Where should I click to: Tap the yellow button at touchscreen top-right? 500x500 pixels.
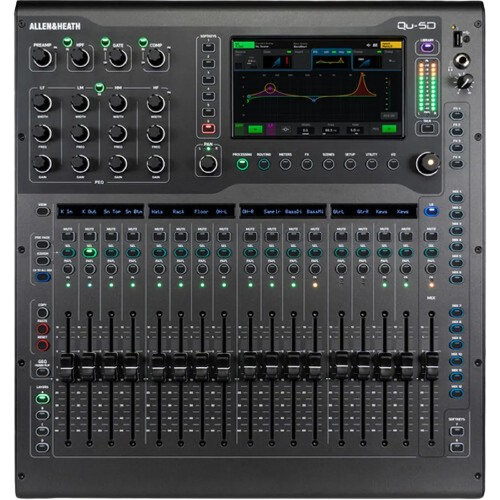coord(391,45)
